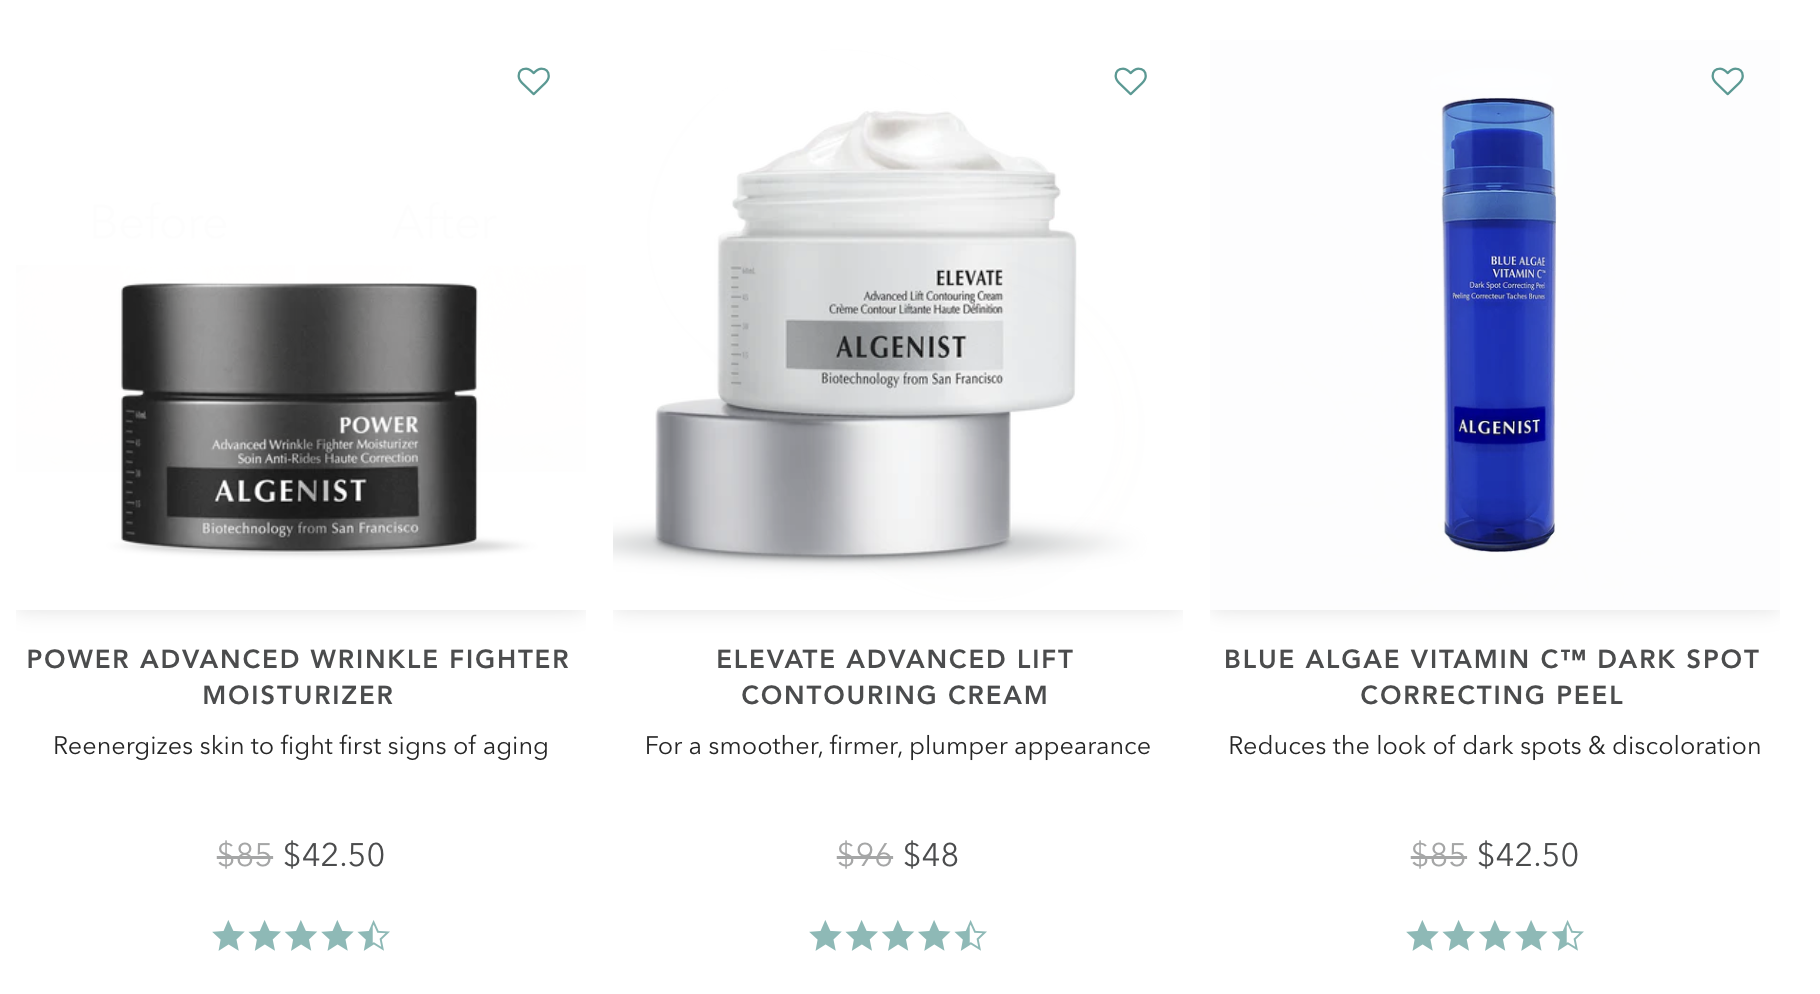The height and width of the screenshot is (994, 1820).
Task: Click 'Reduces the look of dark spots' description
Action: [1494, 746]
